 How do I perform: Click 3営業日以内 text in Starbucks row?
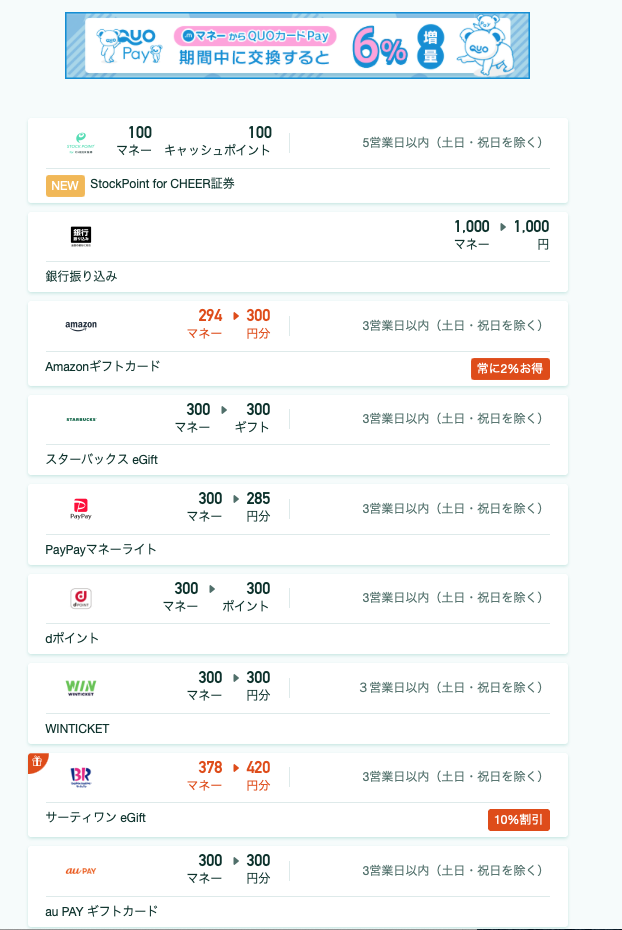(452, 419)
